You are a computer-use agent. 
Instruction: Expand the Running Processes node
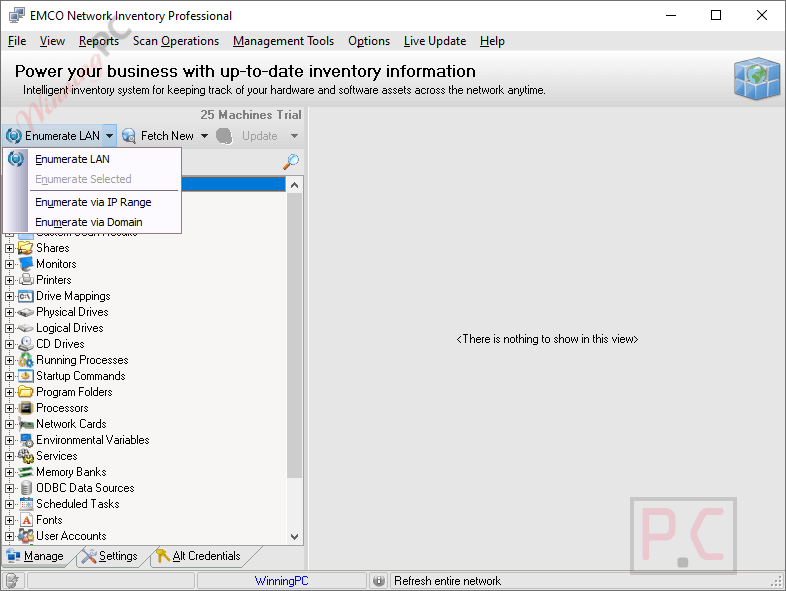tap(10, 360)
